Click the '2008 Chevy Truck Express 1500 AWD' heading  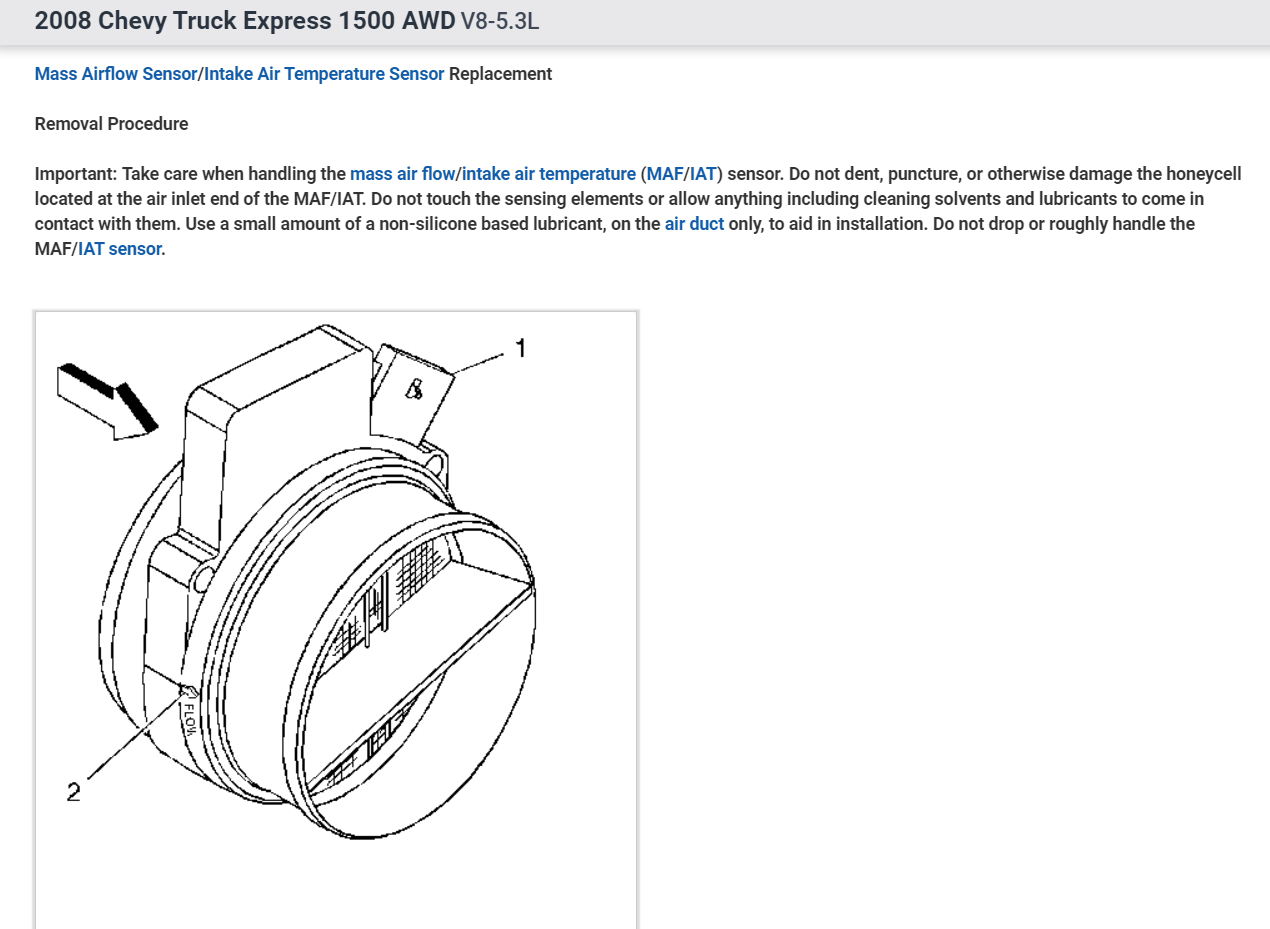click(244, 21)
